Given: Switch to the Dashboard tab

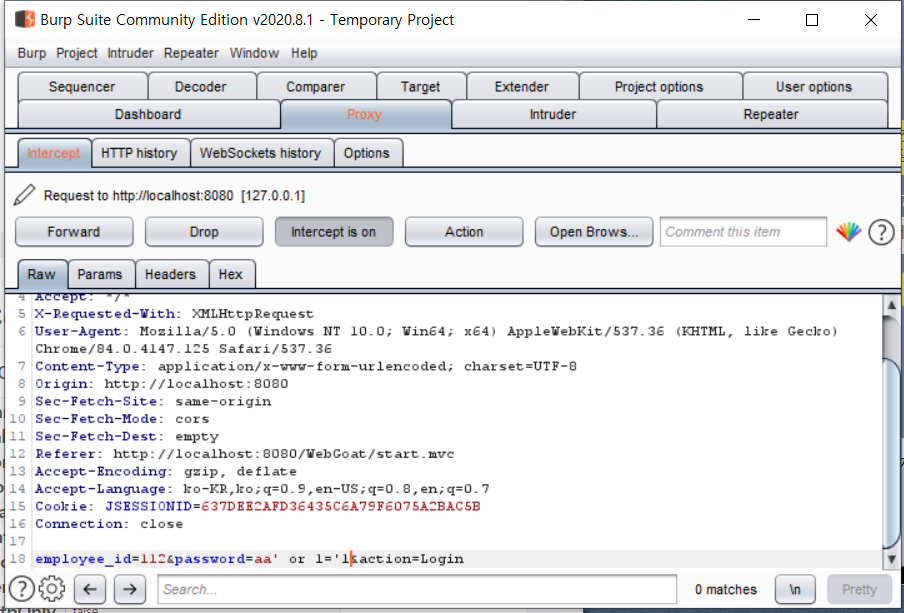Looking at the screenshot, I should (x=148, y=114).
